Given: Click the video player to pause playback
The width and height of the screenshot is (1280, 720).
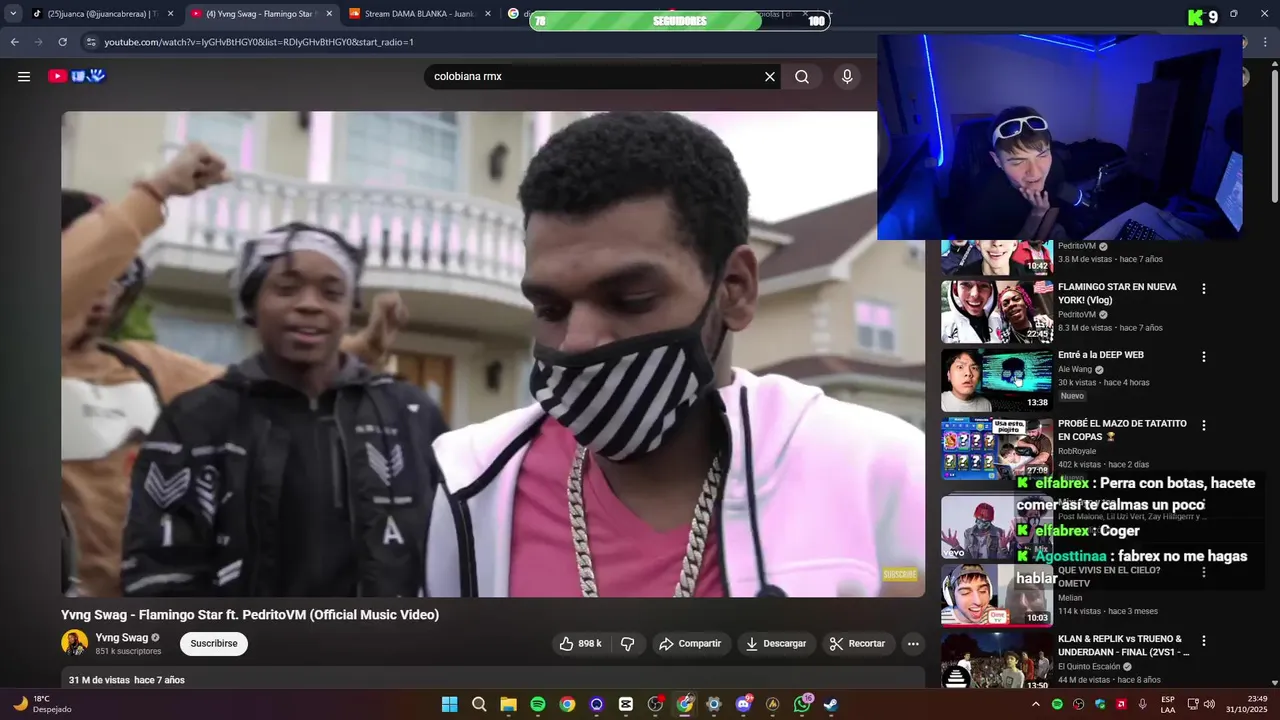Looking at the screenshot, I should tap(493, 354).
